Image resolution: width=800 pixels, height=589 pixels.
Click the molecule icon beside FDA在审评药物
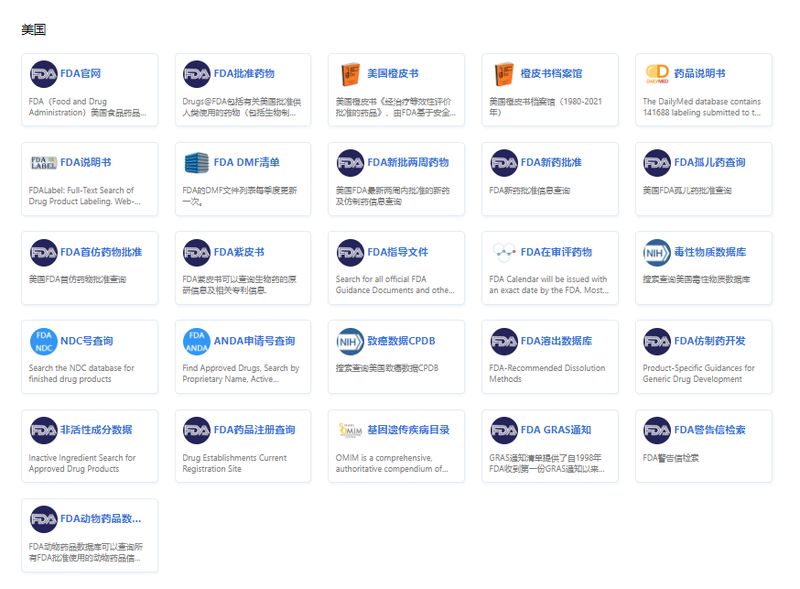pos(504,253)
